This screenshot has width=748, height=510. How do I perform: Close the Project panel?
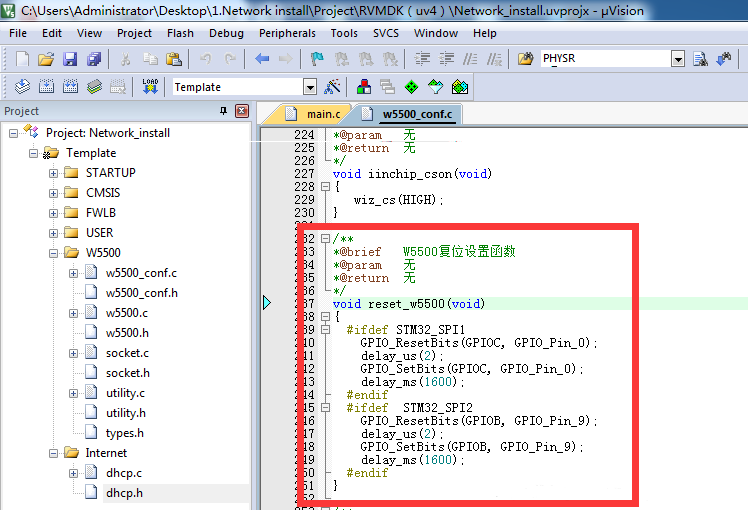[242, 111]
